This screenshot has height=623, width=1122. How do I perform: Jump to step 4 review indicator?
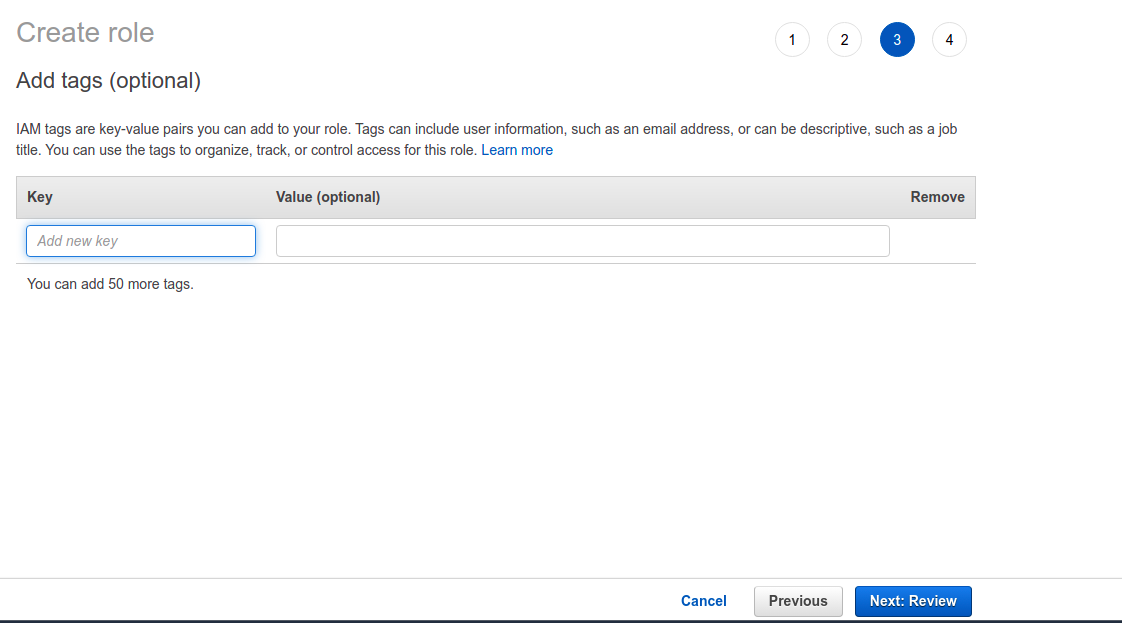click(x=950, y=40)
